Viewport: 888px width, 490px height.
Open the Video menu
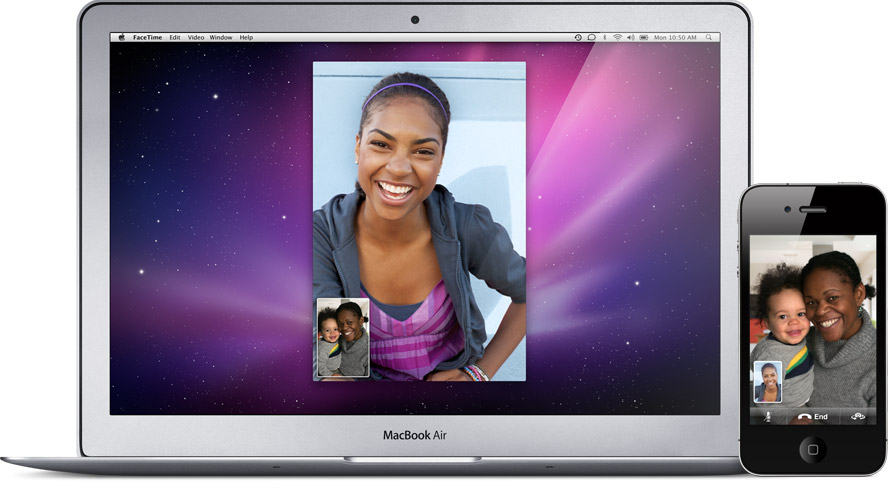(x=196, y=37)
